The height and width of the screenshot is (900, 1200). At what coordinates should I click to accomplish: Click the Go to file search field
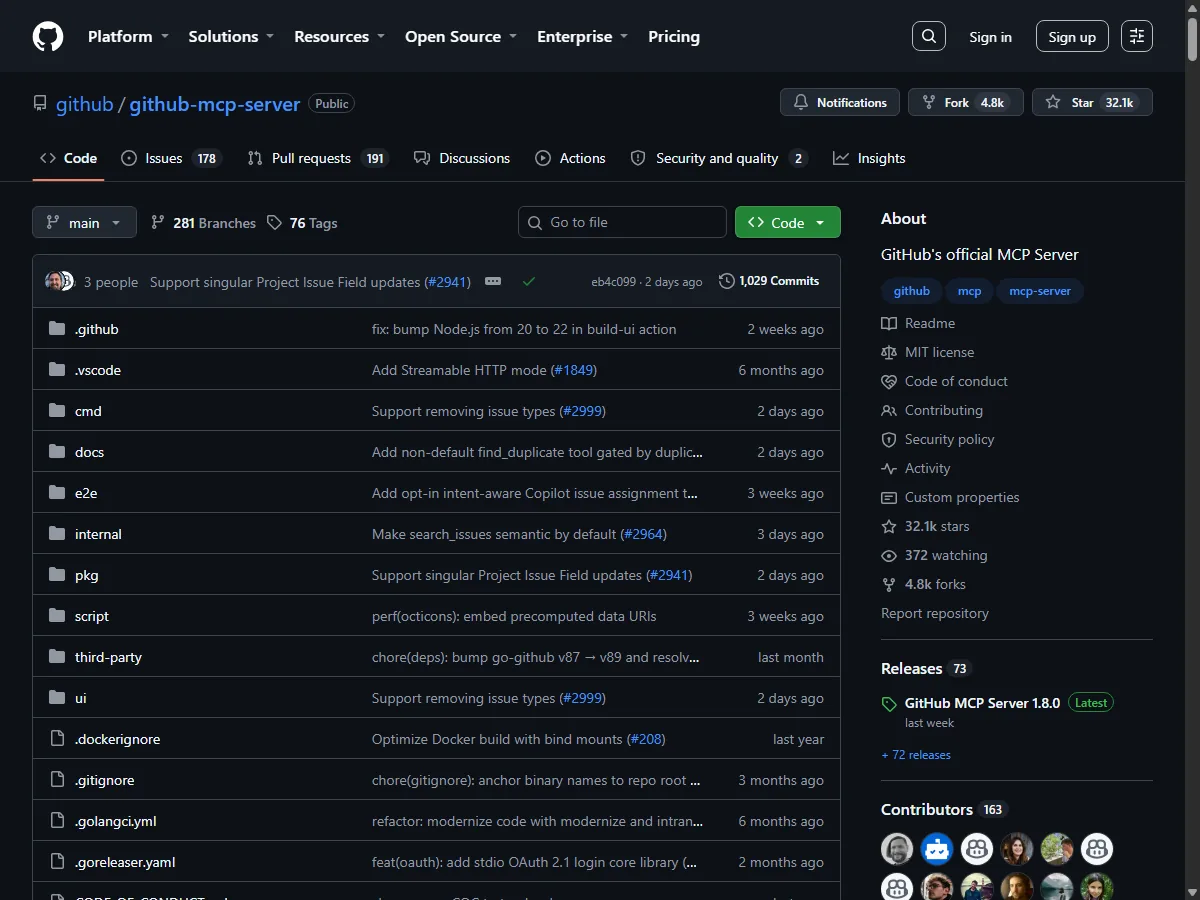622,222
